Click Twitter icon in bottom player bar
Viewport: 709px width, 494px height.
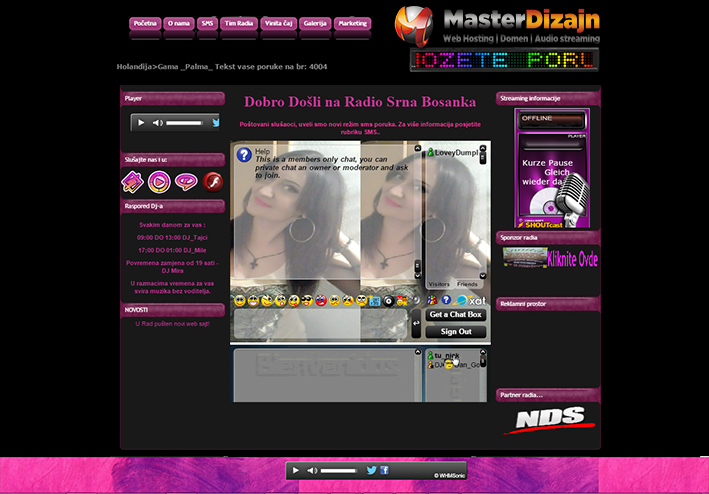pyautogui.click(x=372, y=470)
